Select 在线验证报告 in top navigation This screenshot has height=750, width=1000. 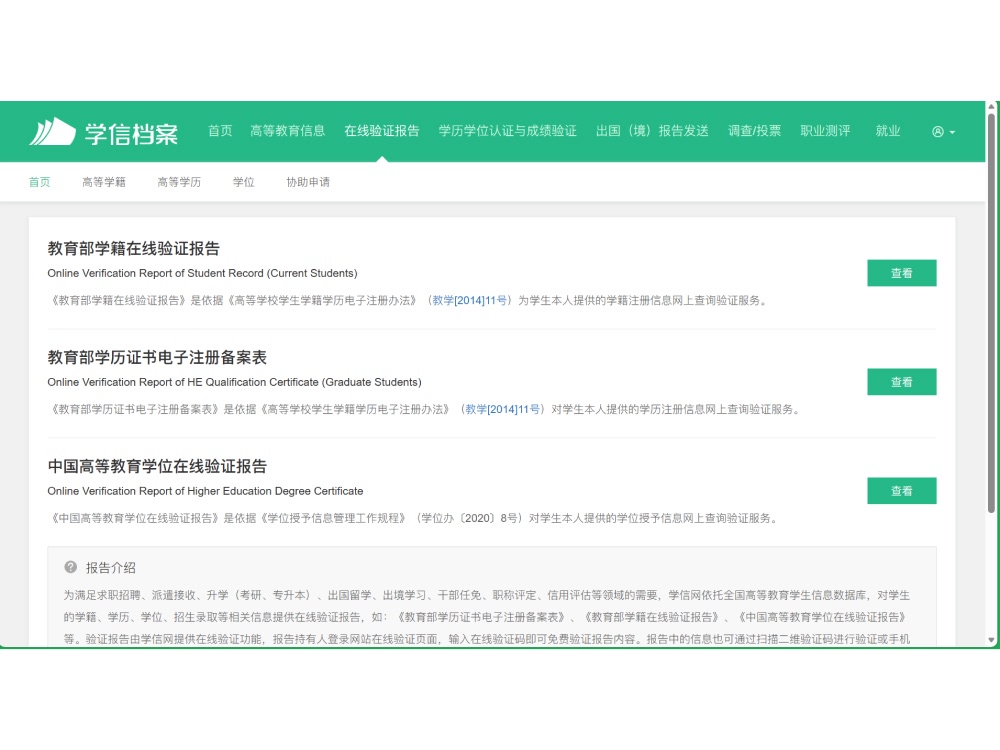coord(382,131)
